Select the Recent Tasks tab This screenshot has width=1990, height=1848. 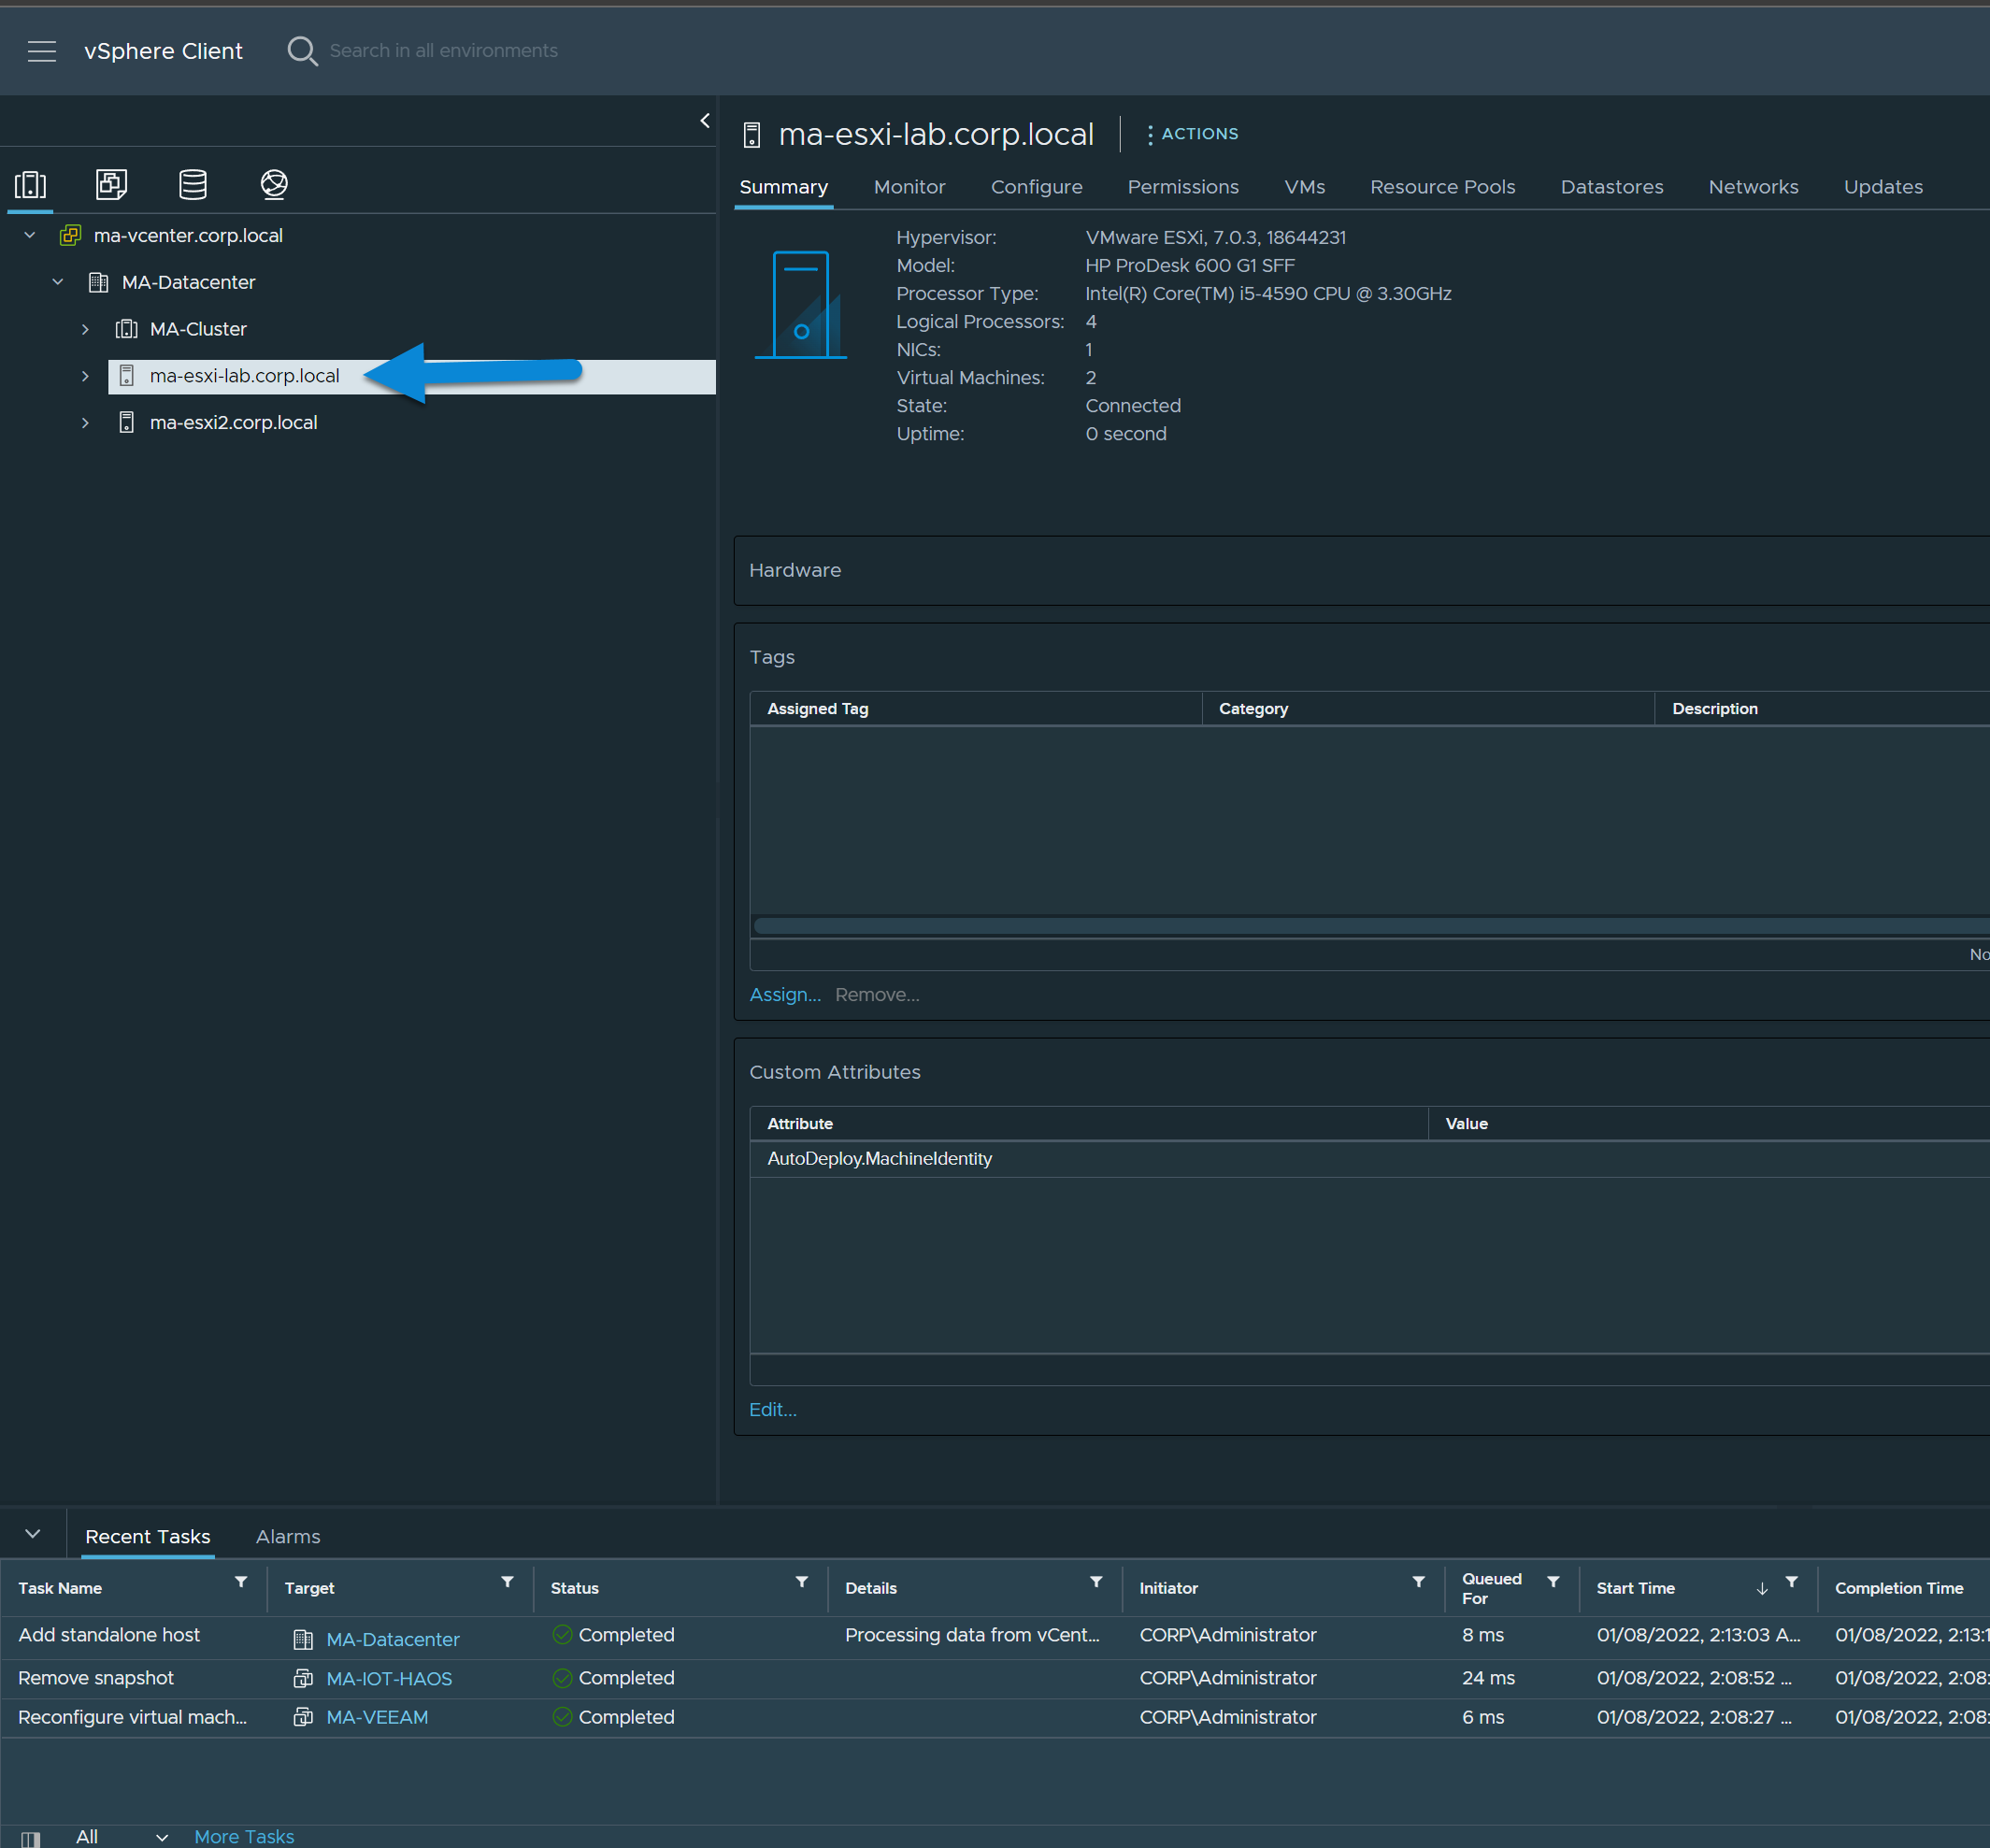(148, 1537)
